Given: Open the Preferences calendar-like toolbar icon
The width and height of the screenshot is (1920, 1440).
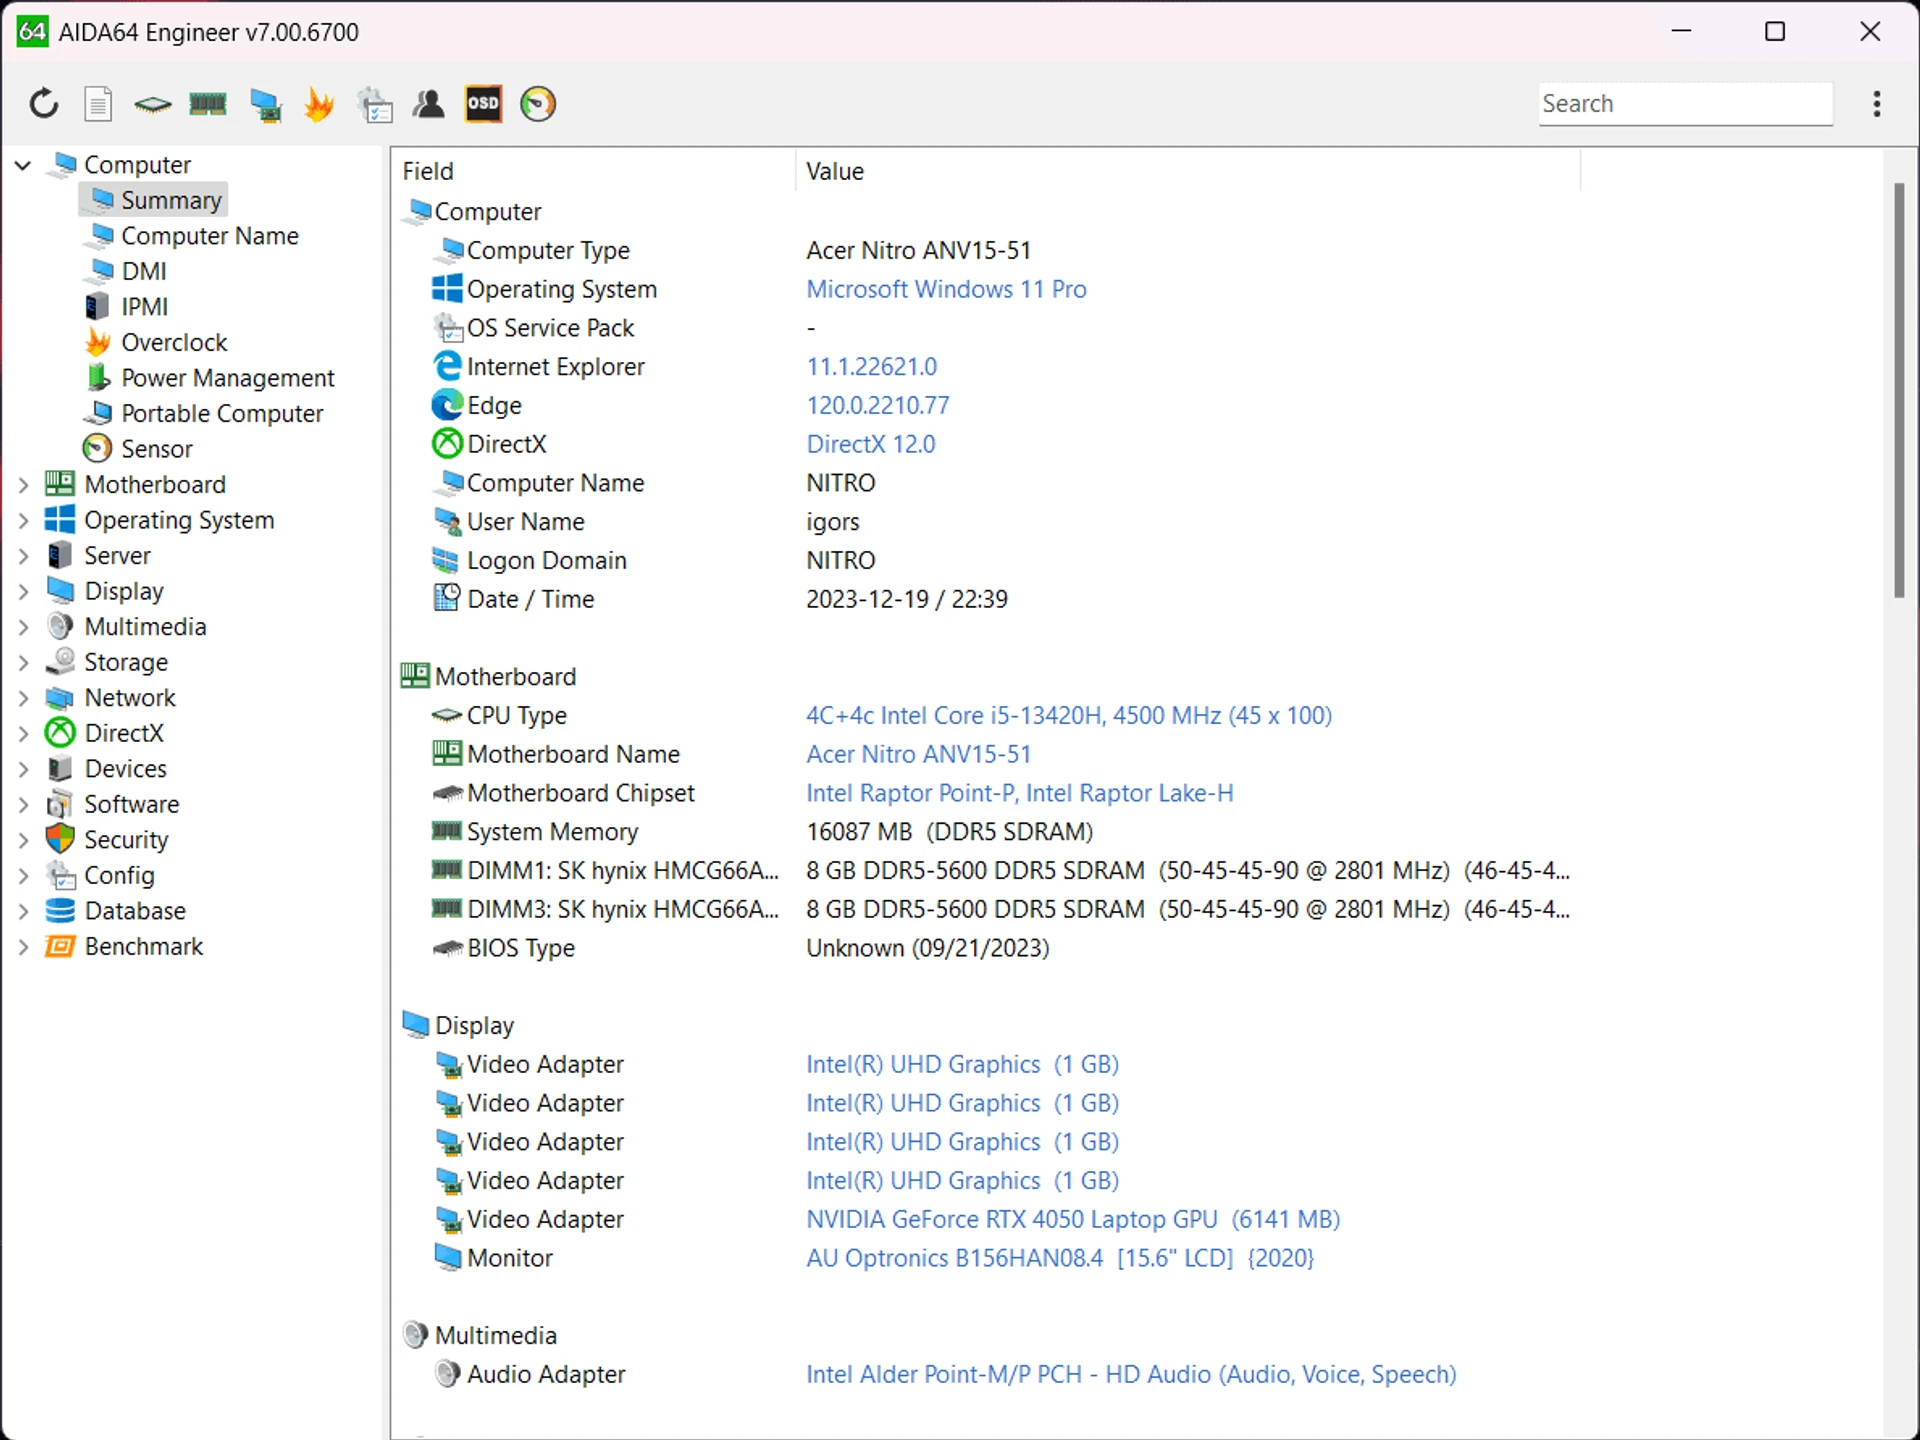Looking at the screenshot, I should point(375,104).
